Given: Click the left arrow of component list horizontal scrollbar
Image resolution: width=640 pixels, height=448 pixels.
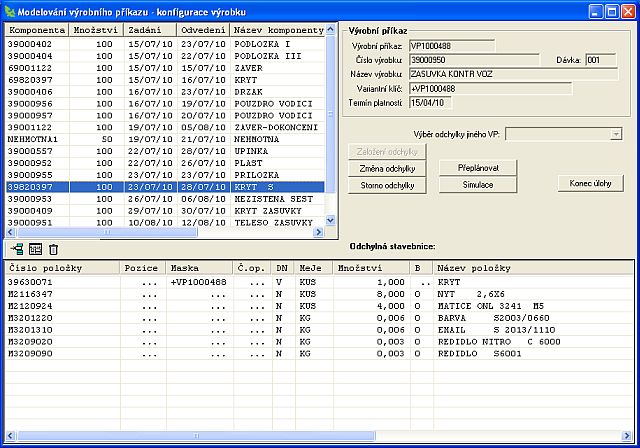Looking at the screenshot, I should click(11, 232).
